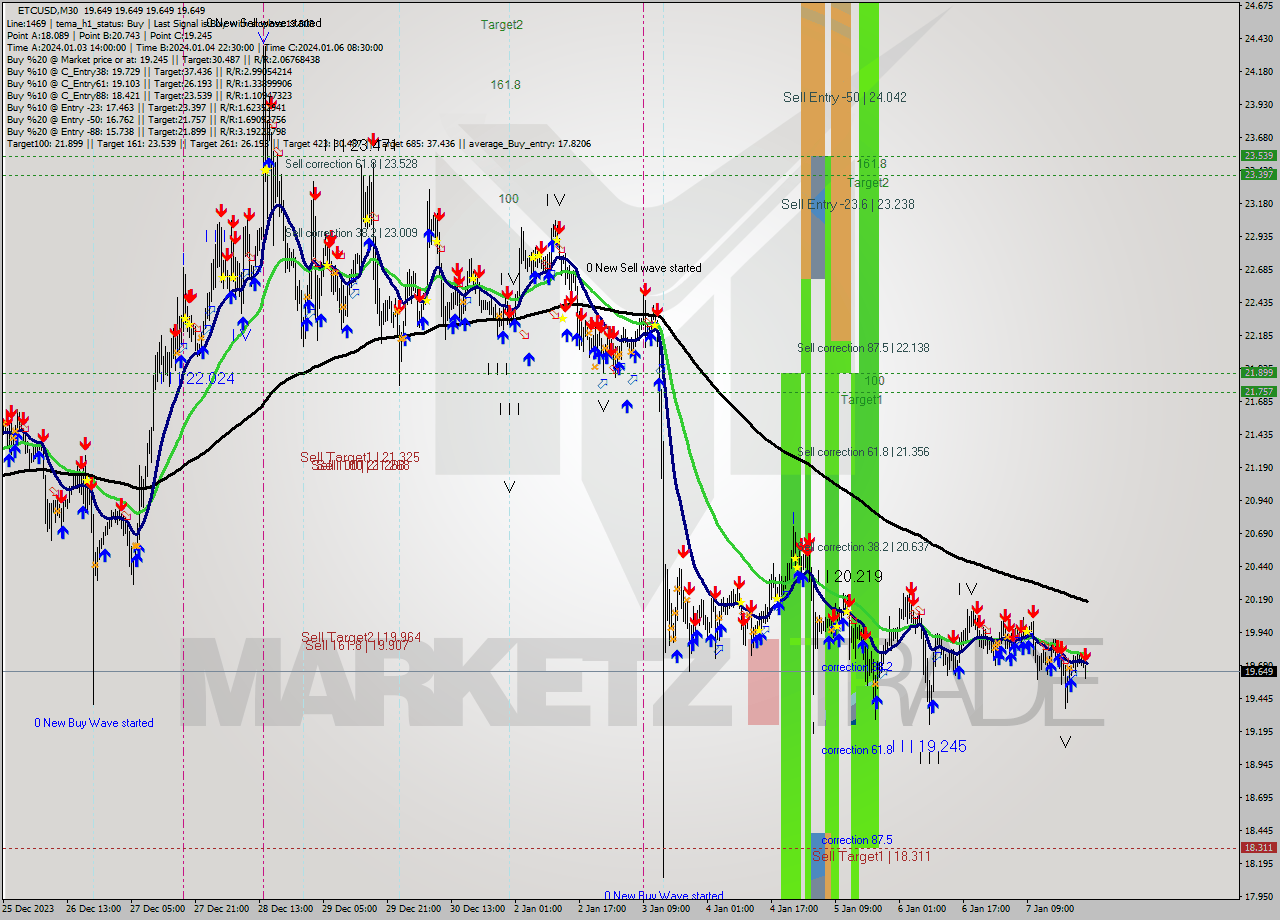The image size is (1280, 920).
Task: Click the '3 Jan 09:00' time label
Action: tap(666, 909)
